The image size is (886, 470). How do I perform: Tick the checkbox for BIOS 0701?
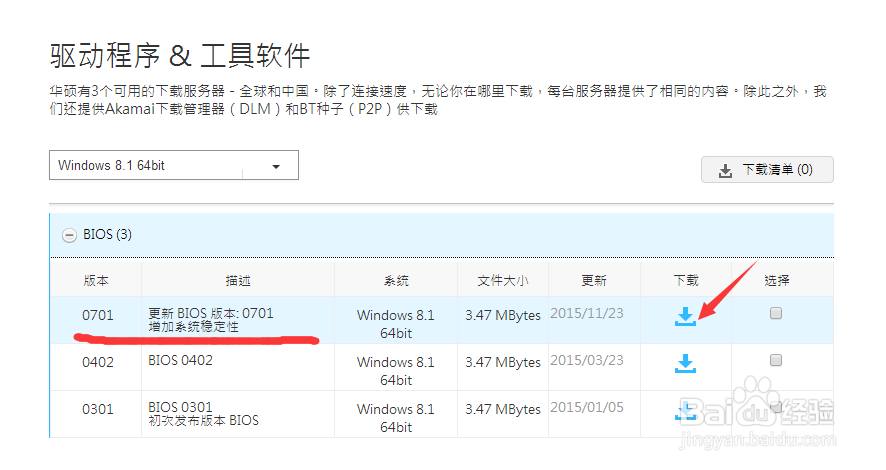click(x=776, y=313)
